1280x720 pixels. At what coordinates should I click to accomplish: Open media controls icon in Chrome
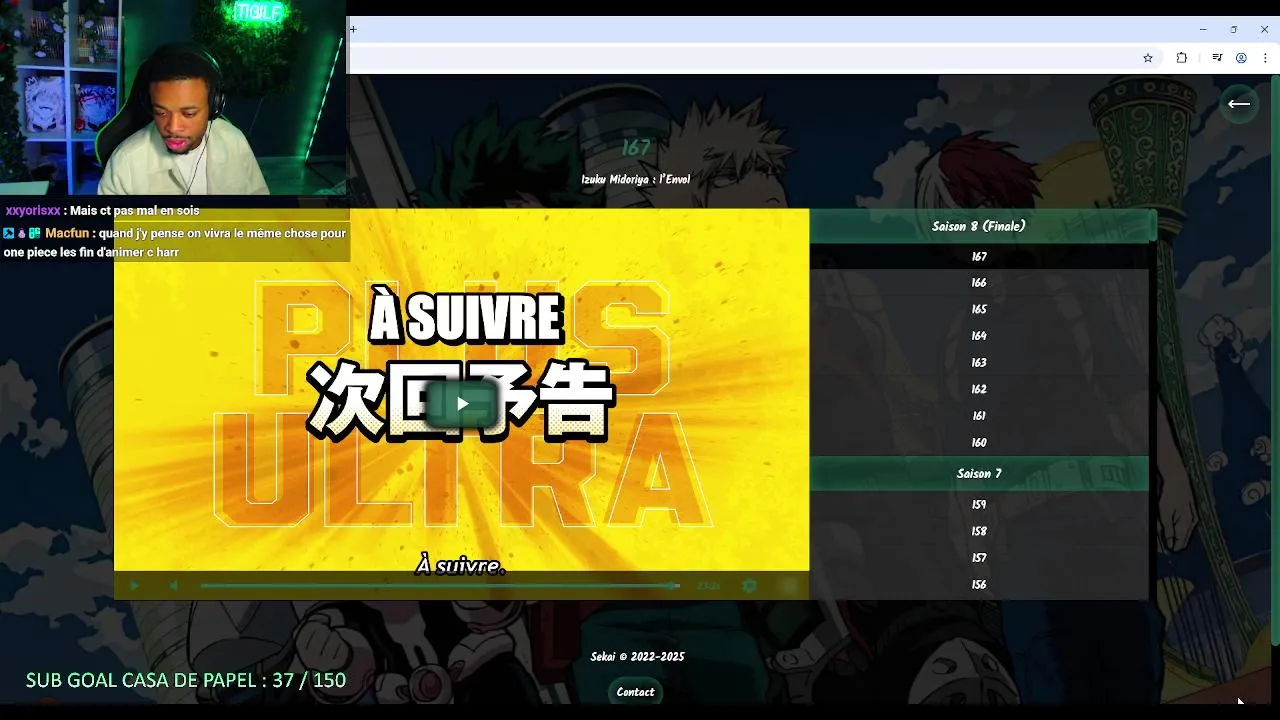click(1217, 58)
